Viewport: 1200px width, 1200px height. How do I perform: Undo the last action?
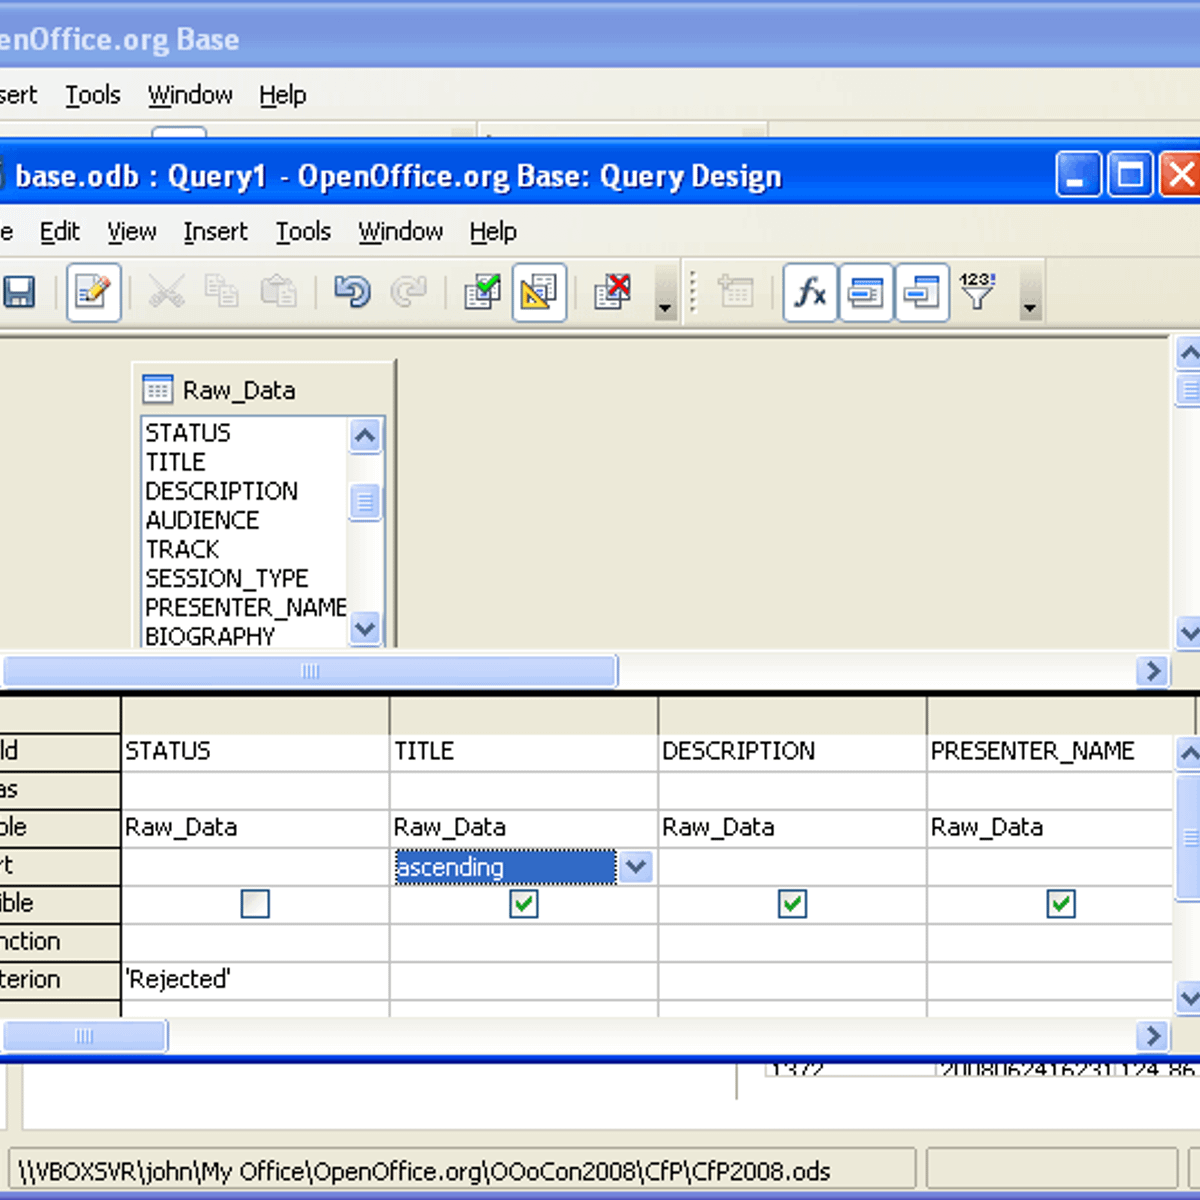tap(352, 292)
